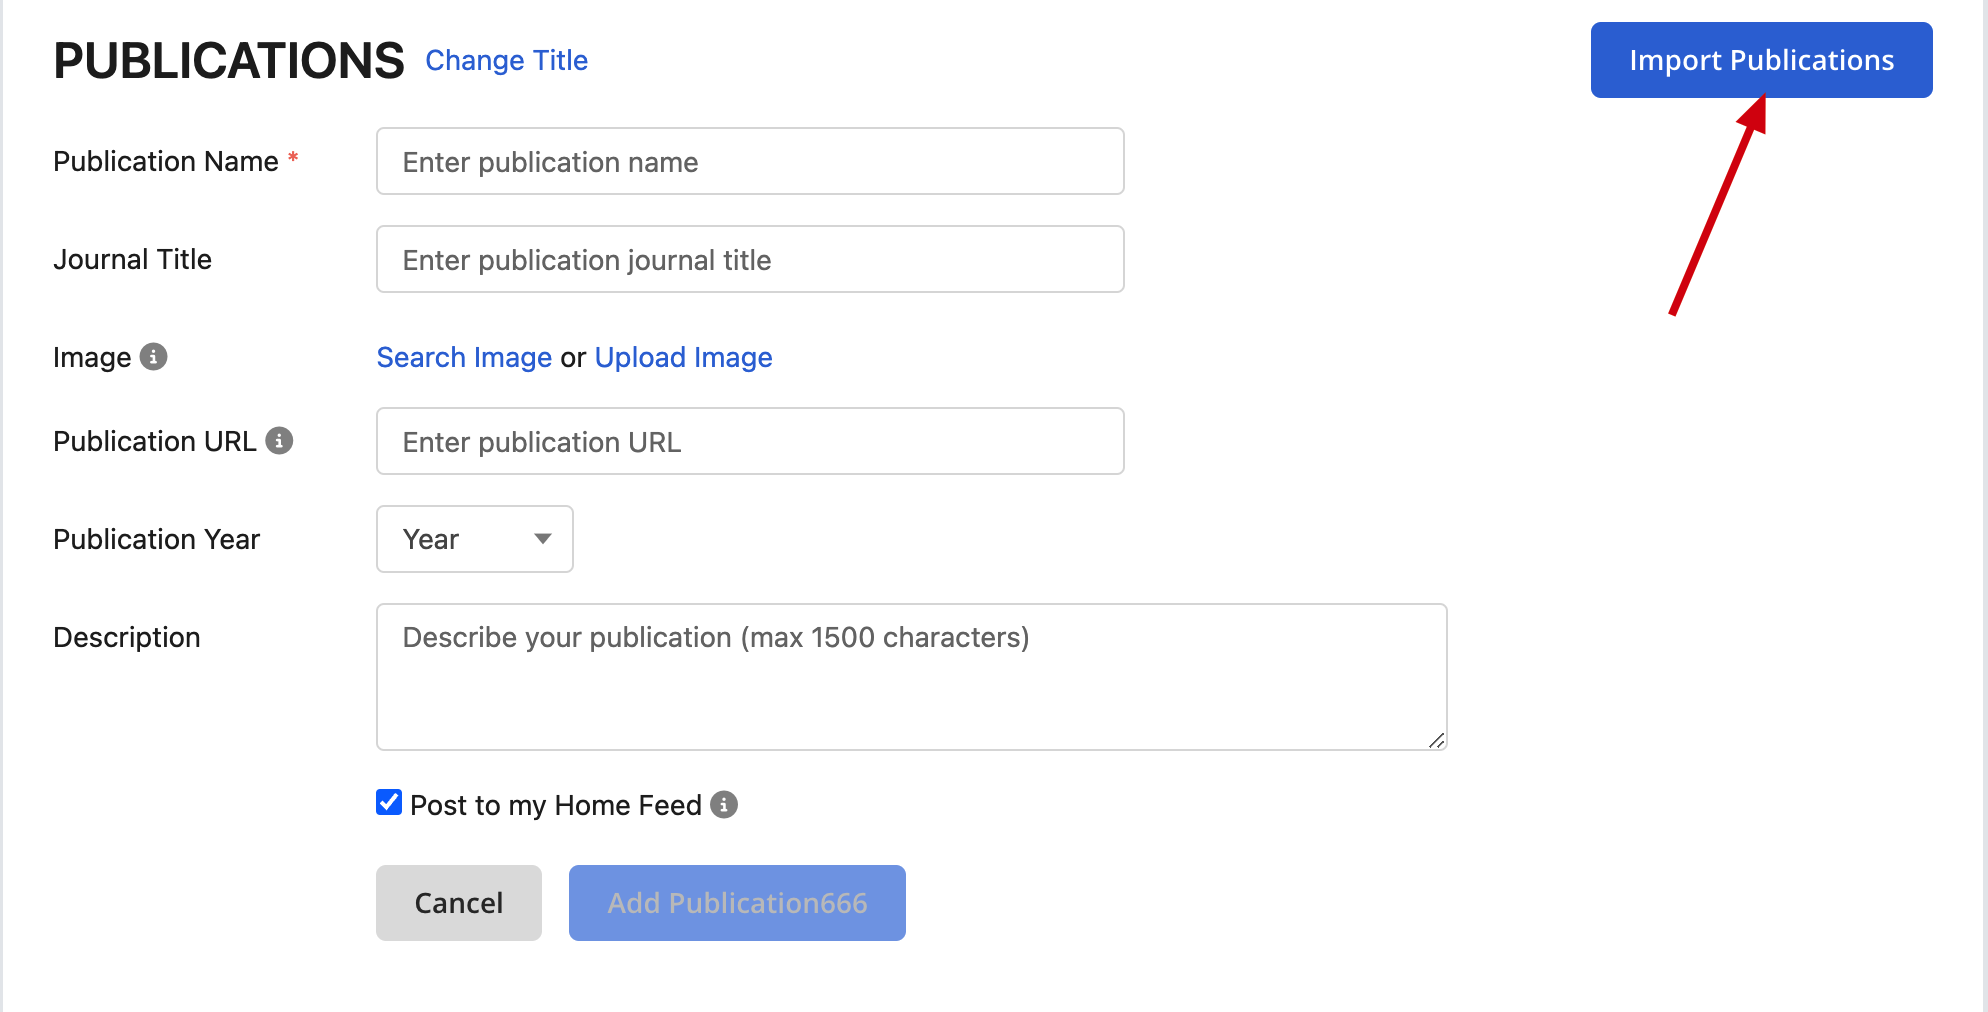Click the Description label
This screenshot has height=1012, width=1988.
[x=127, y=637]
